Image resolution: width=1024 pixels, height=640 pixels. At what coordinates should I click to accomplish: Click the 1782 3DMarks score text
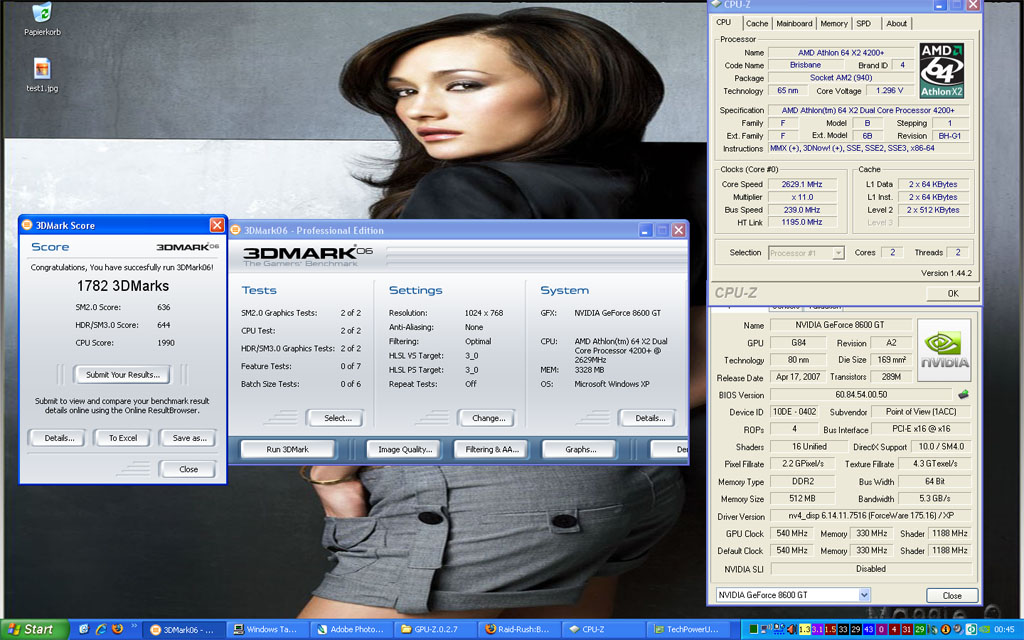(x=123, y=286)
